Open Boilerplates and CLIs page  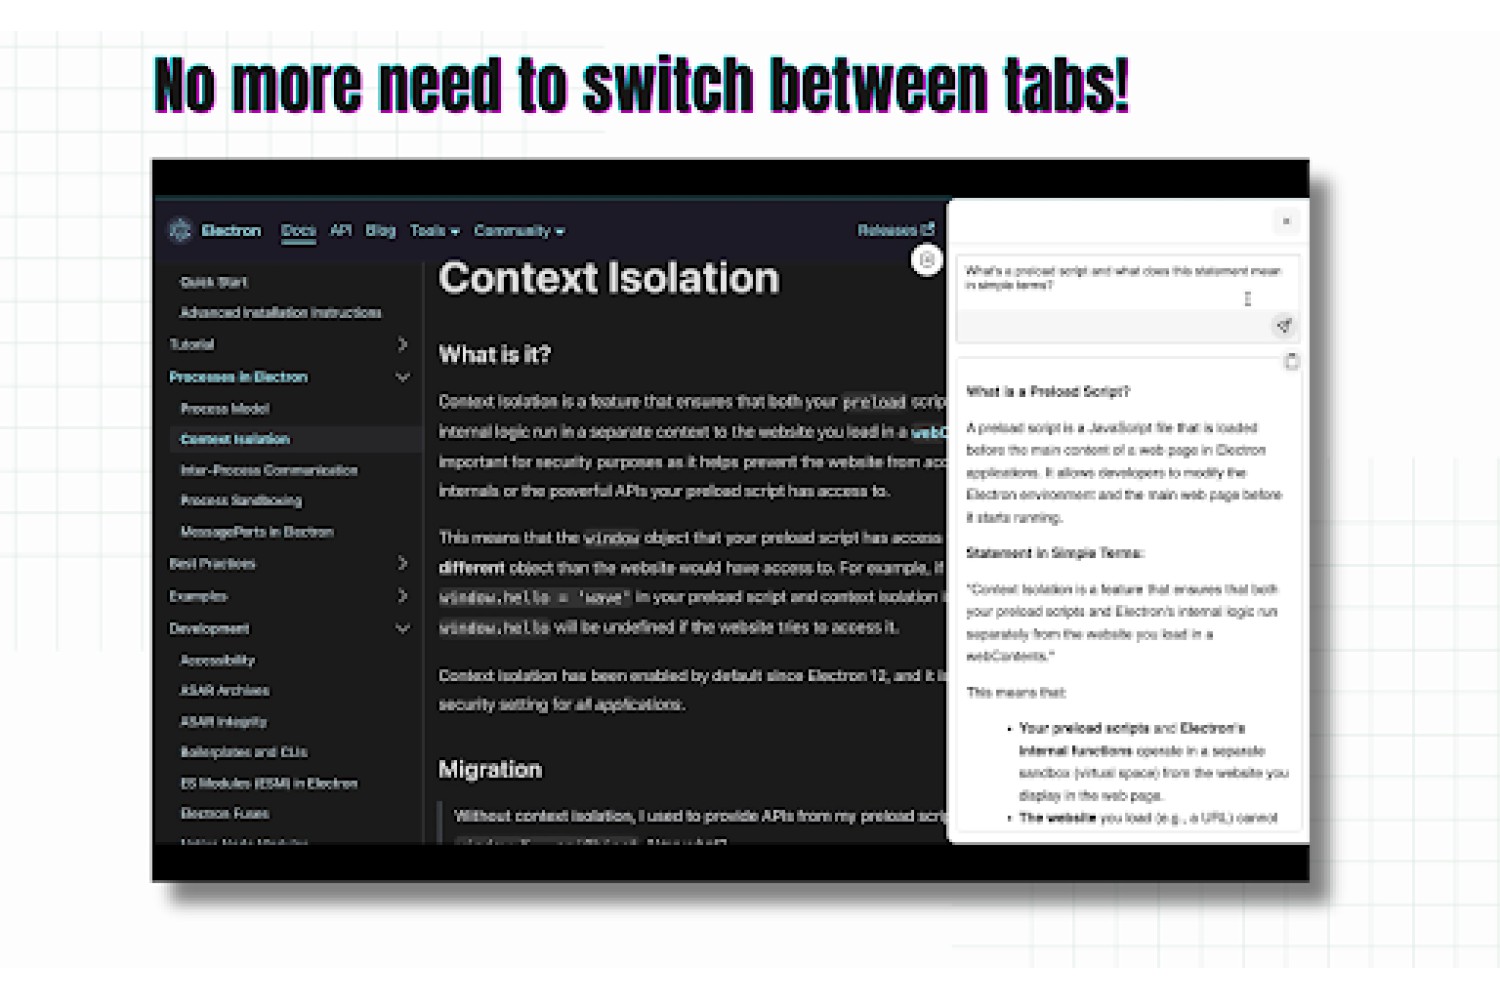point(244,752)
